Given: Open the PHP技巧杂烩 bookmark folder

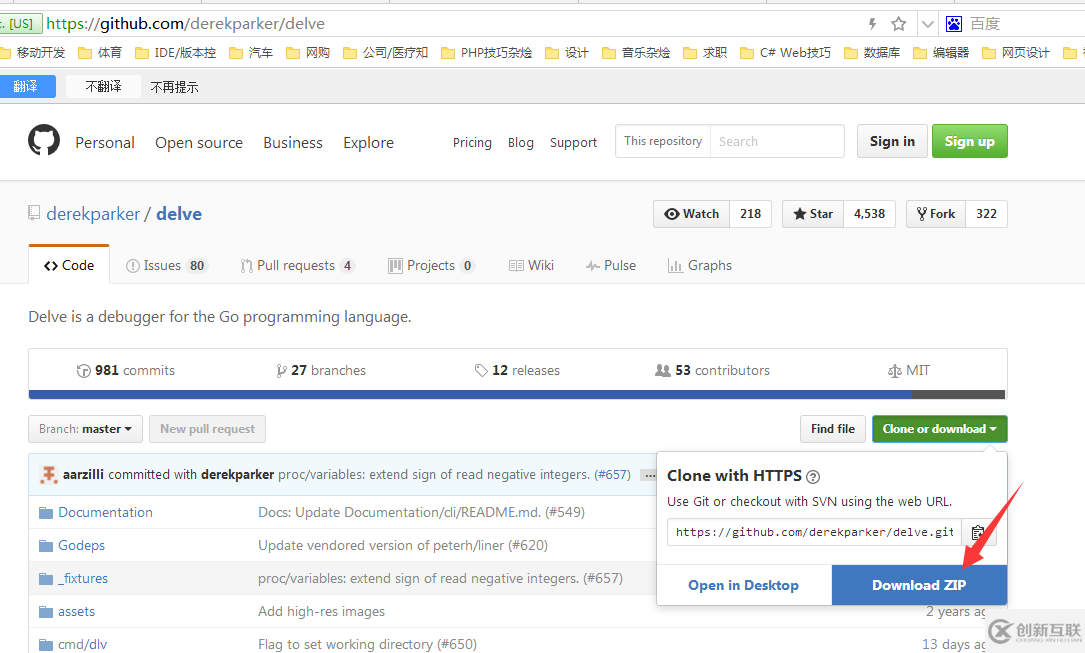Looking at the screenshot, I should point(487,53).
